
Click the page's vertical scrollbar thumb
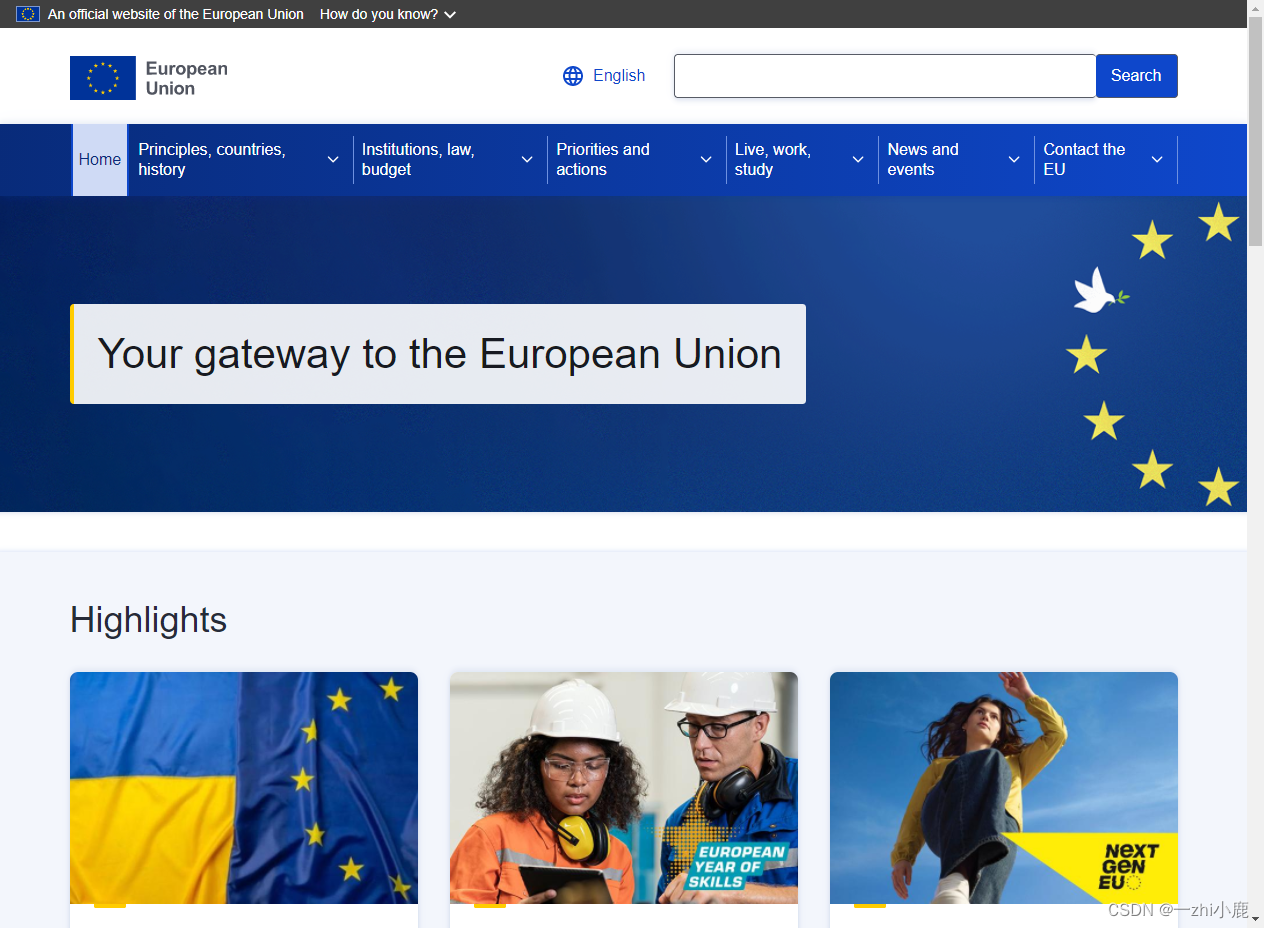tap(1255, 130)
